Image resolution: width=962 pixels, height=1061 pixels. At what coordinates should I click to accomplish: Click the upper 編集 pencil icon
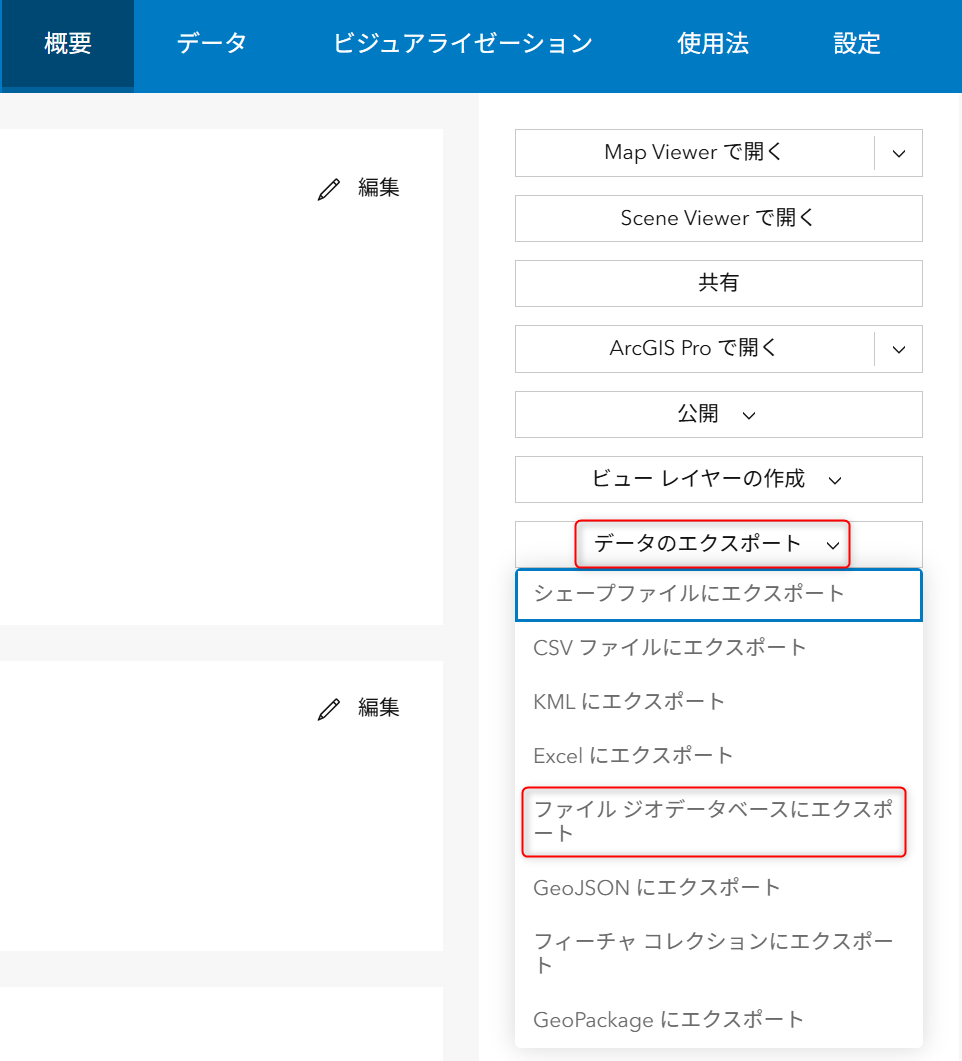329,189
